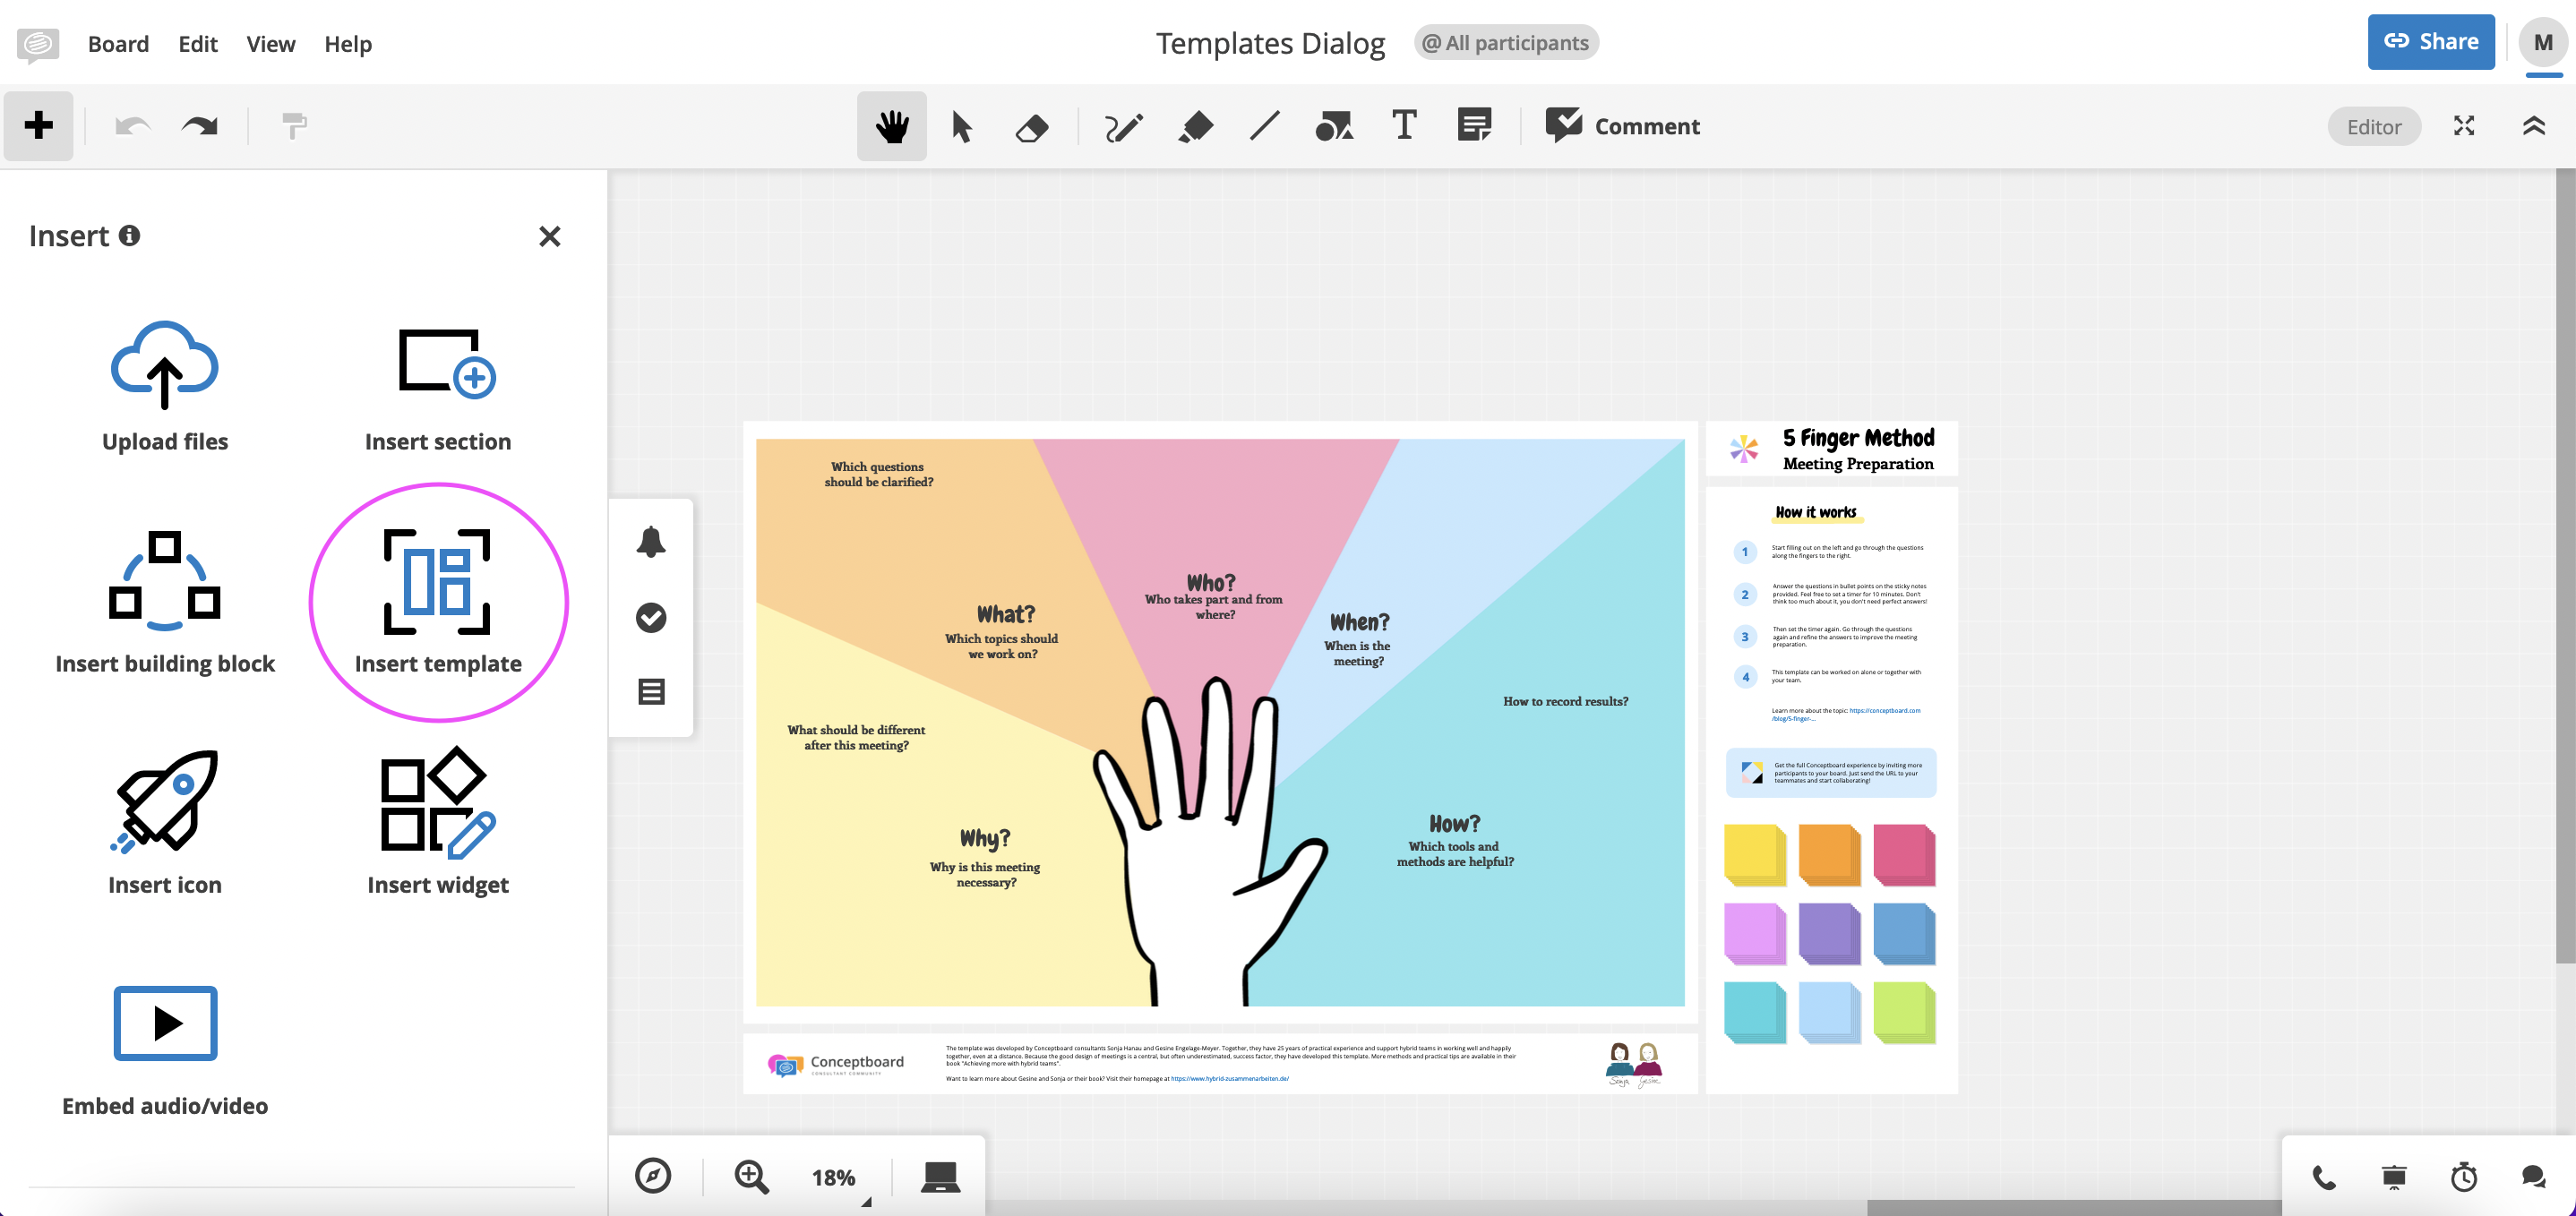Click the Share button
Viewport: 2576px width, 1216px height.
pos(2430,42)
